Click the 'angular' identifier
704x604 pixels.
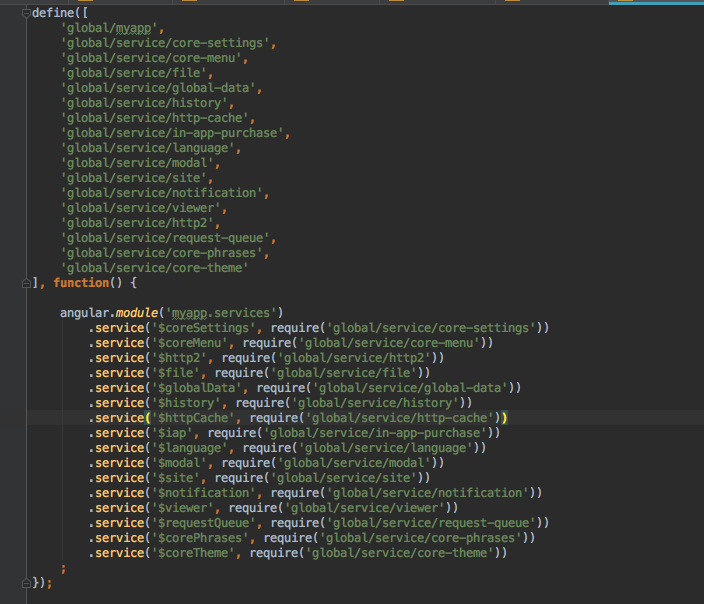(84, 313)
